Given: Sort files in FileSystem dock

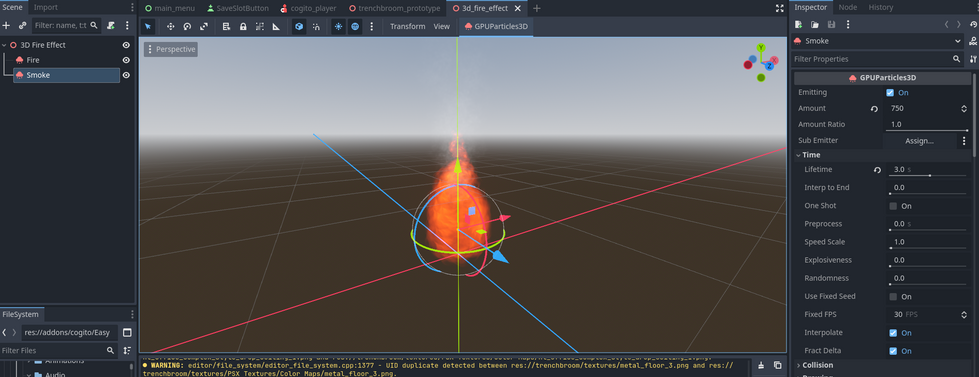Looking at the screenshot, I should [127, 350].
